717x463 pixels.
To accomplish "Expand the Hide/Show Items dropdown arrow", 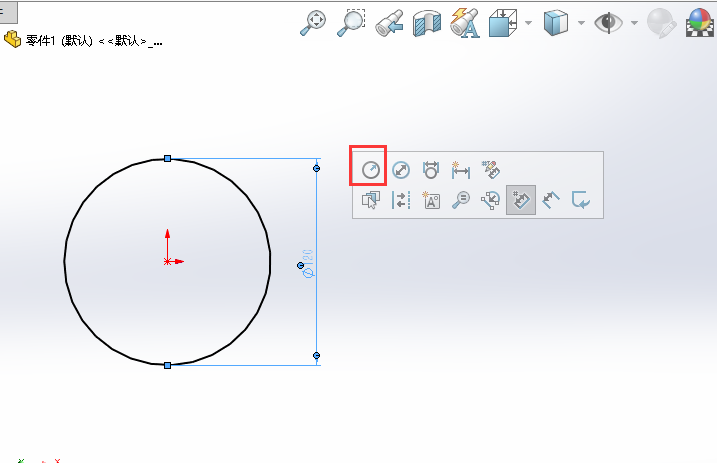I will pyautogui.click(x=634, y=22).
